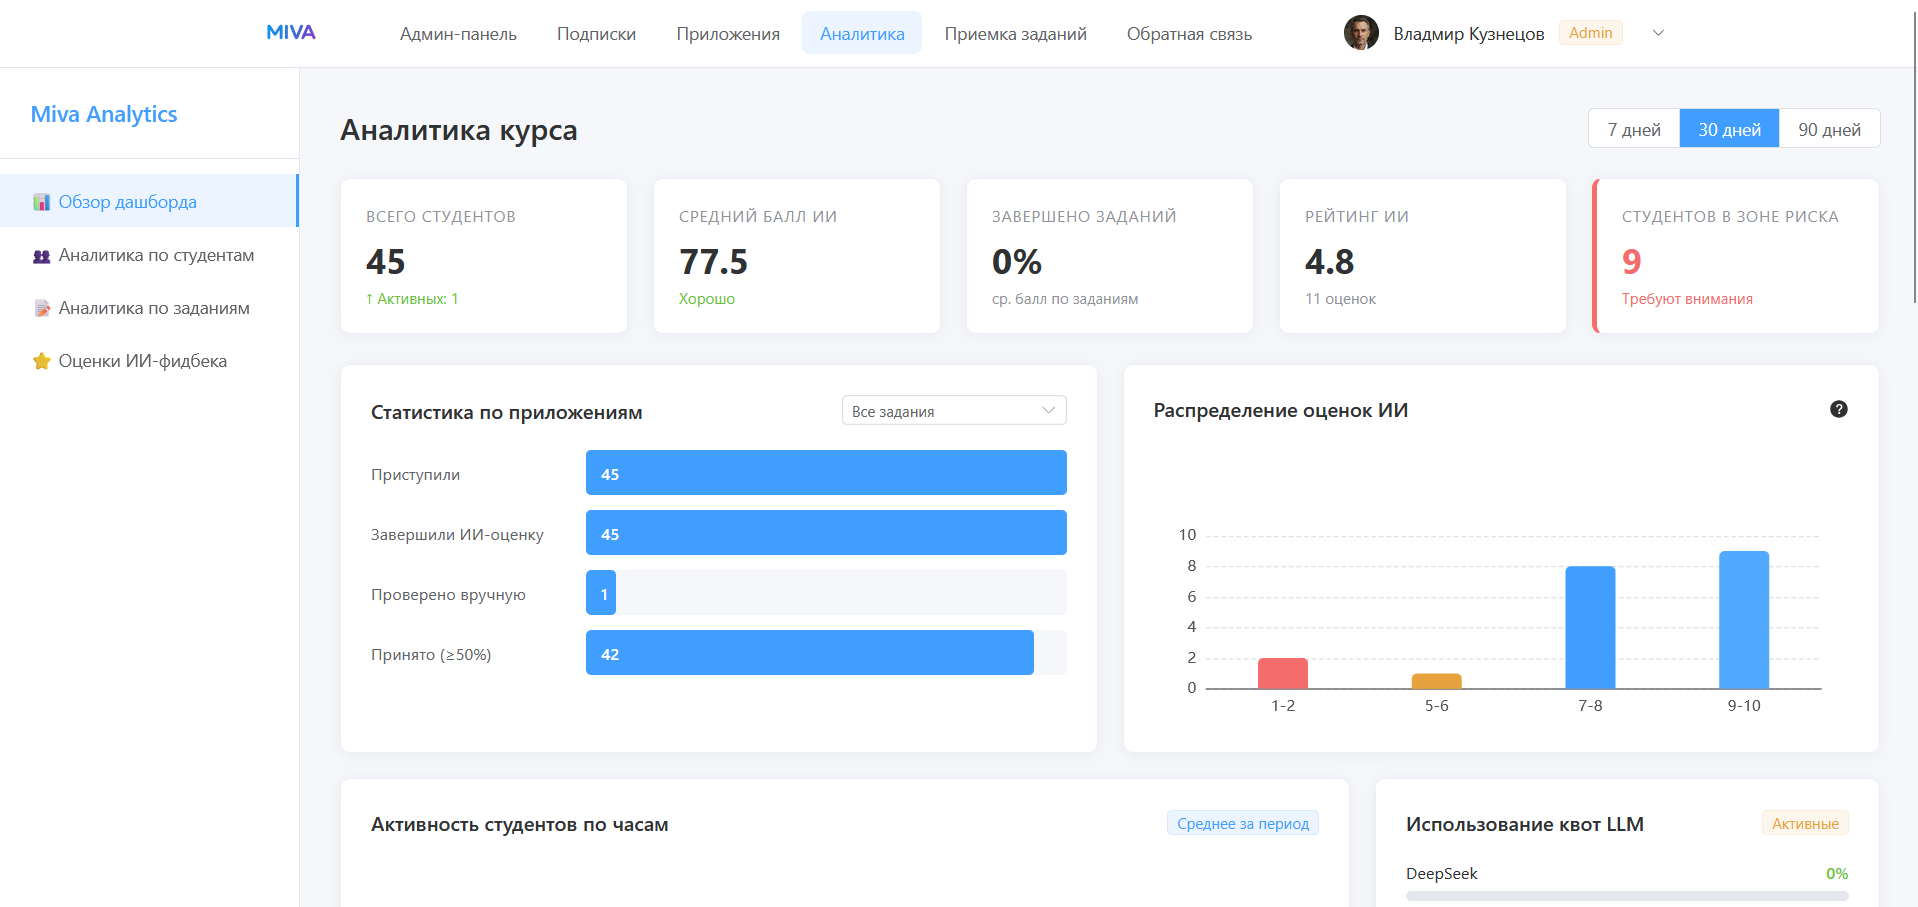Click the star icon for AI feedback ratings
The image size is (1918, 907).
(41, 361)
